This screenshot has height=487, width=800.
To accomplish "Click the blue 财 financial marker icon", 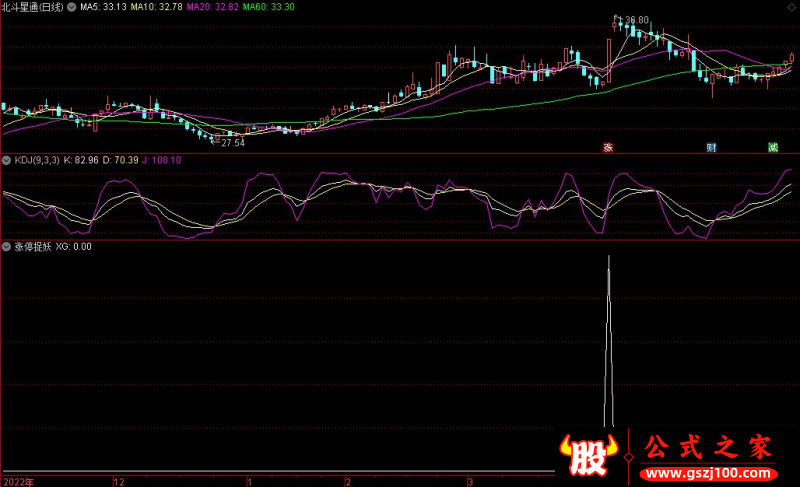I will (711, 147).
